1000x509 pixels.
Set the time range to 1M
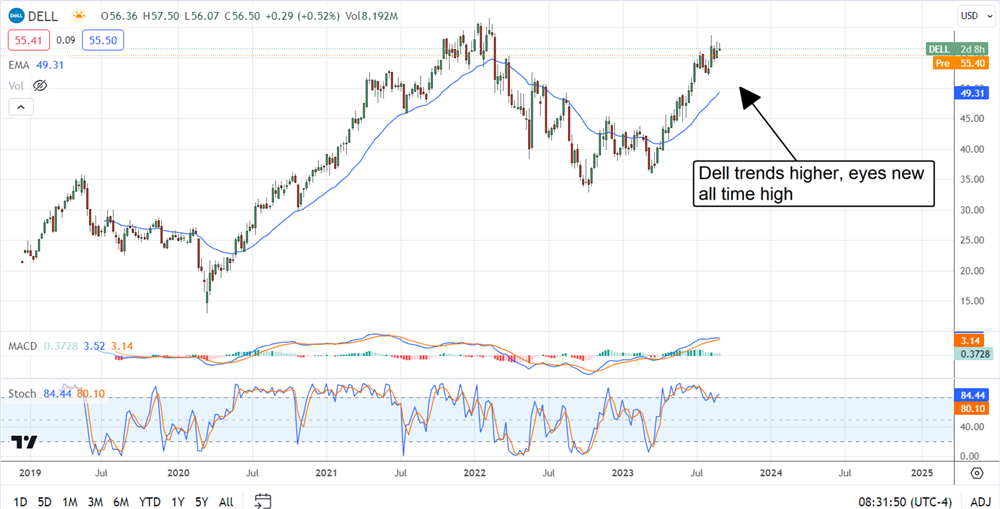pyautogui.click(x=70, y=502)
